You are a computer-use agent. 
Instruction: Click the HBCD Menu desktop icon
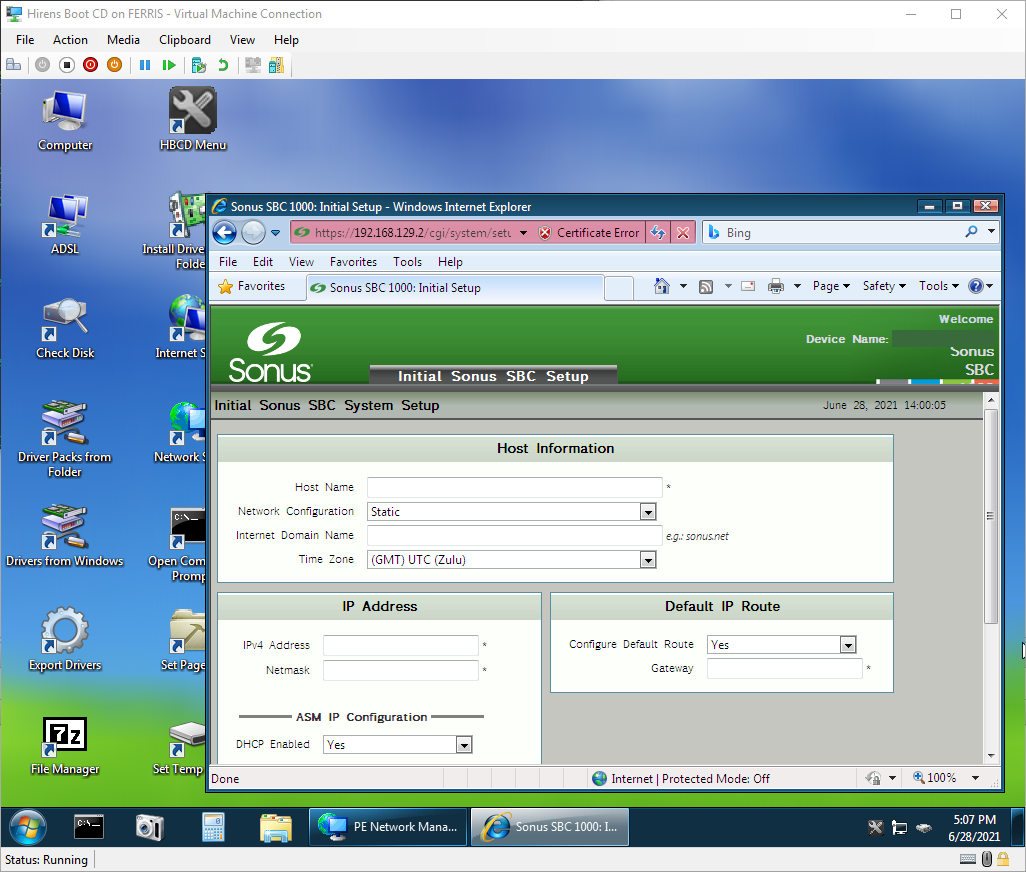point(193,120)
